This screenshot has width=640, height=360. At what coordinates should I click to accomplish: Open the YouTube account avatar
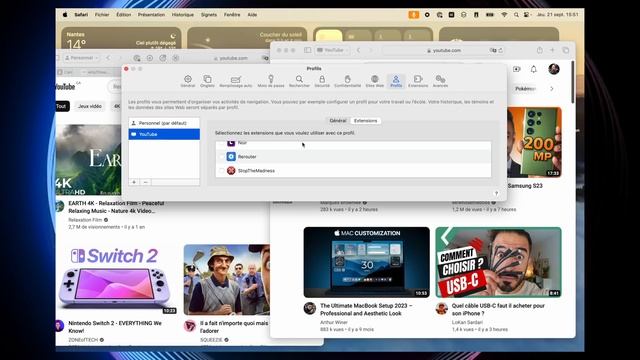point(554,69)
